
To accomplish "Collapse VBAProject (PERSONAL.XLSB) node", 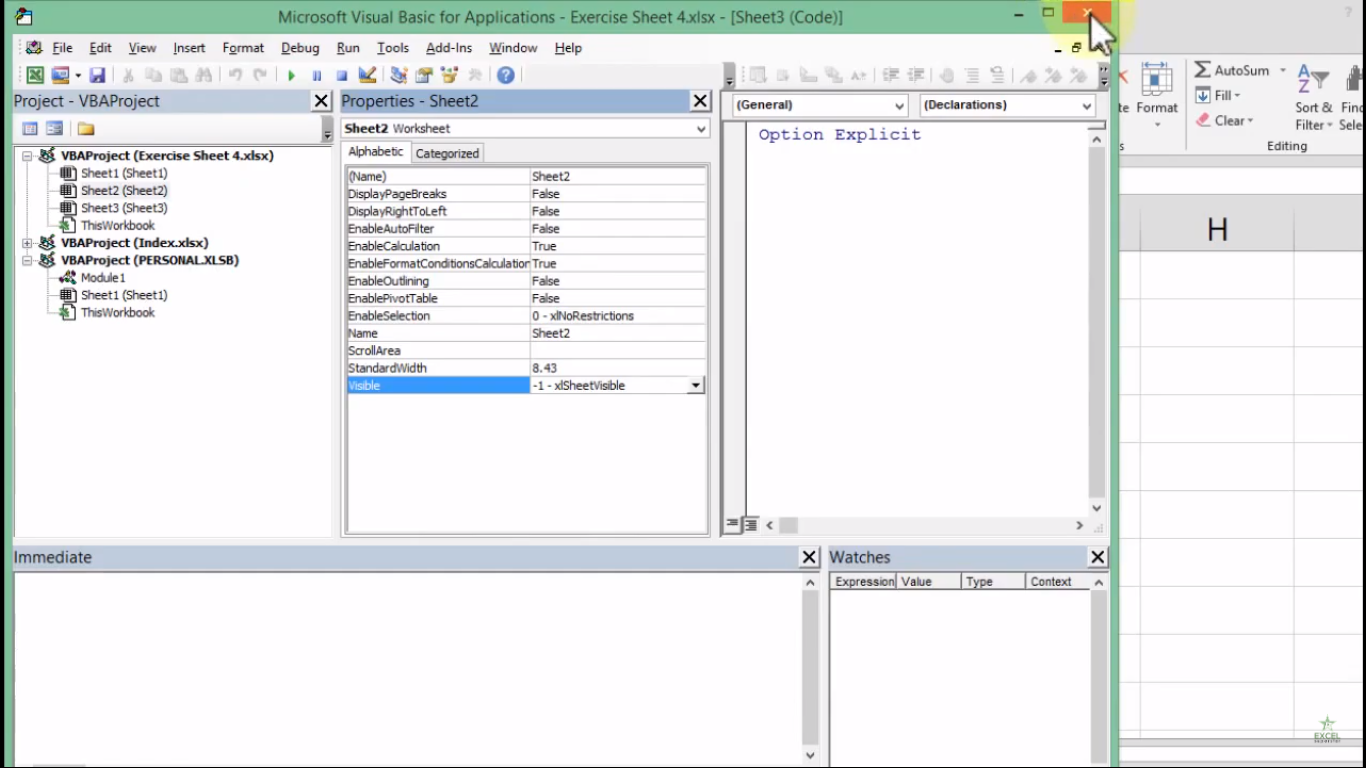I will 27,260.
